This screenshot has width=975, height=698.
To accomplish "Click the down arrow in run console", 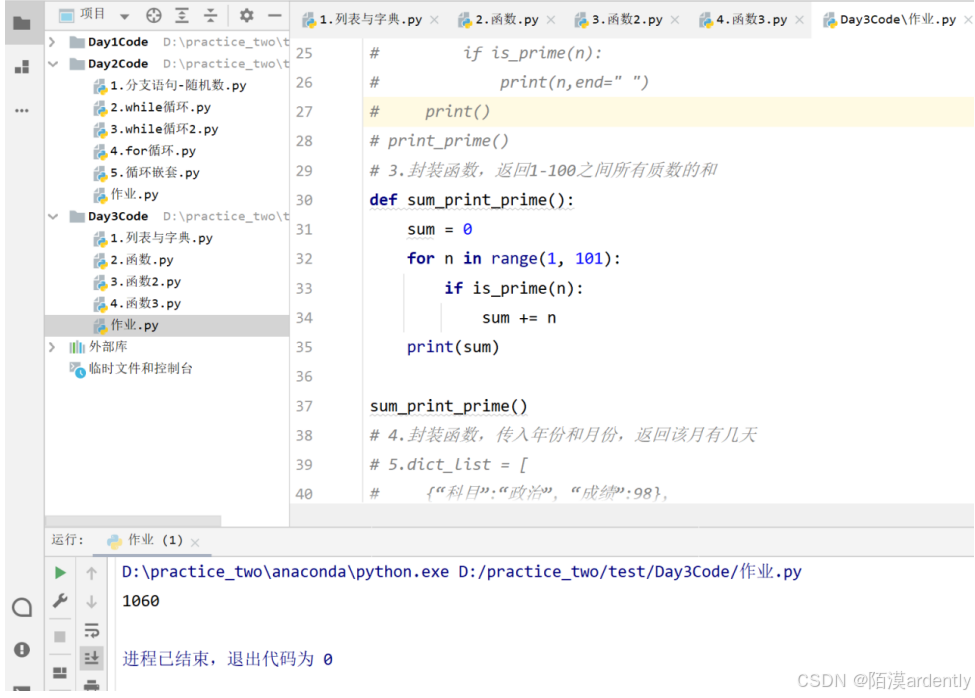I will coord(91,602).
